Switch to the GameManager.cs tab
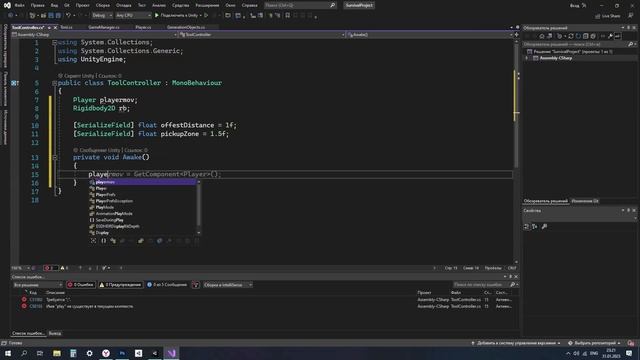This screenshot has width=640, height=360. click(x=104, y=27)
